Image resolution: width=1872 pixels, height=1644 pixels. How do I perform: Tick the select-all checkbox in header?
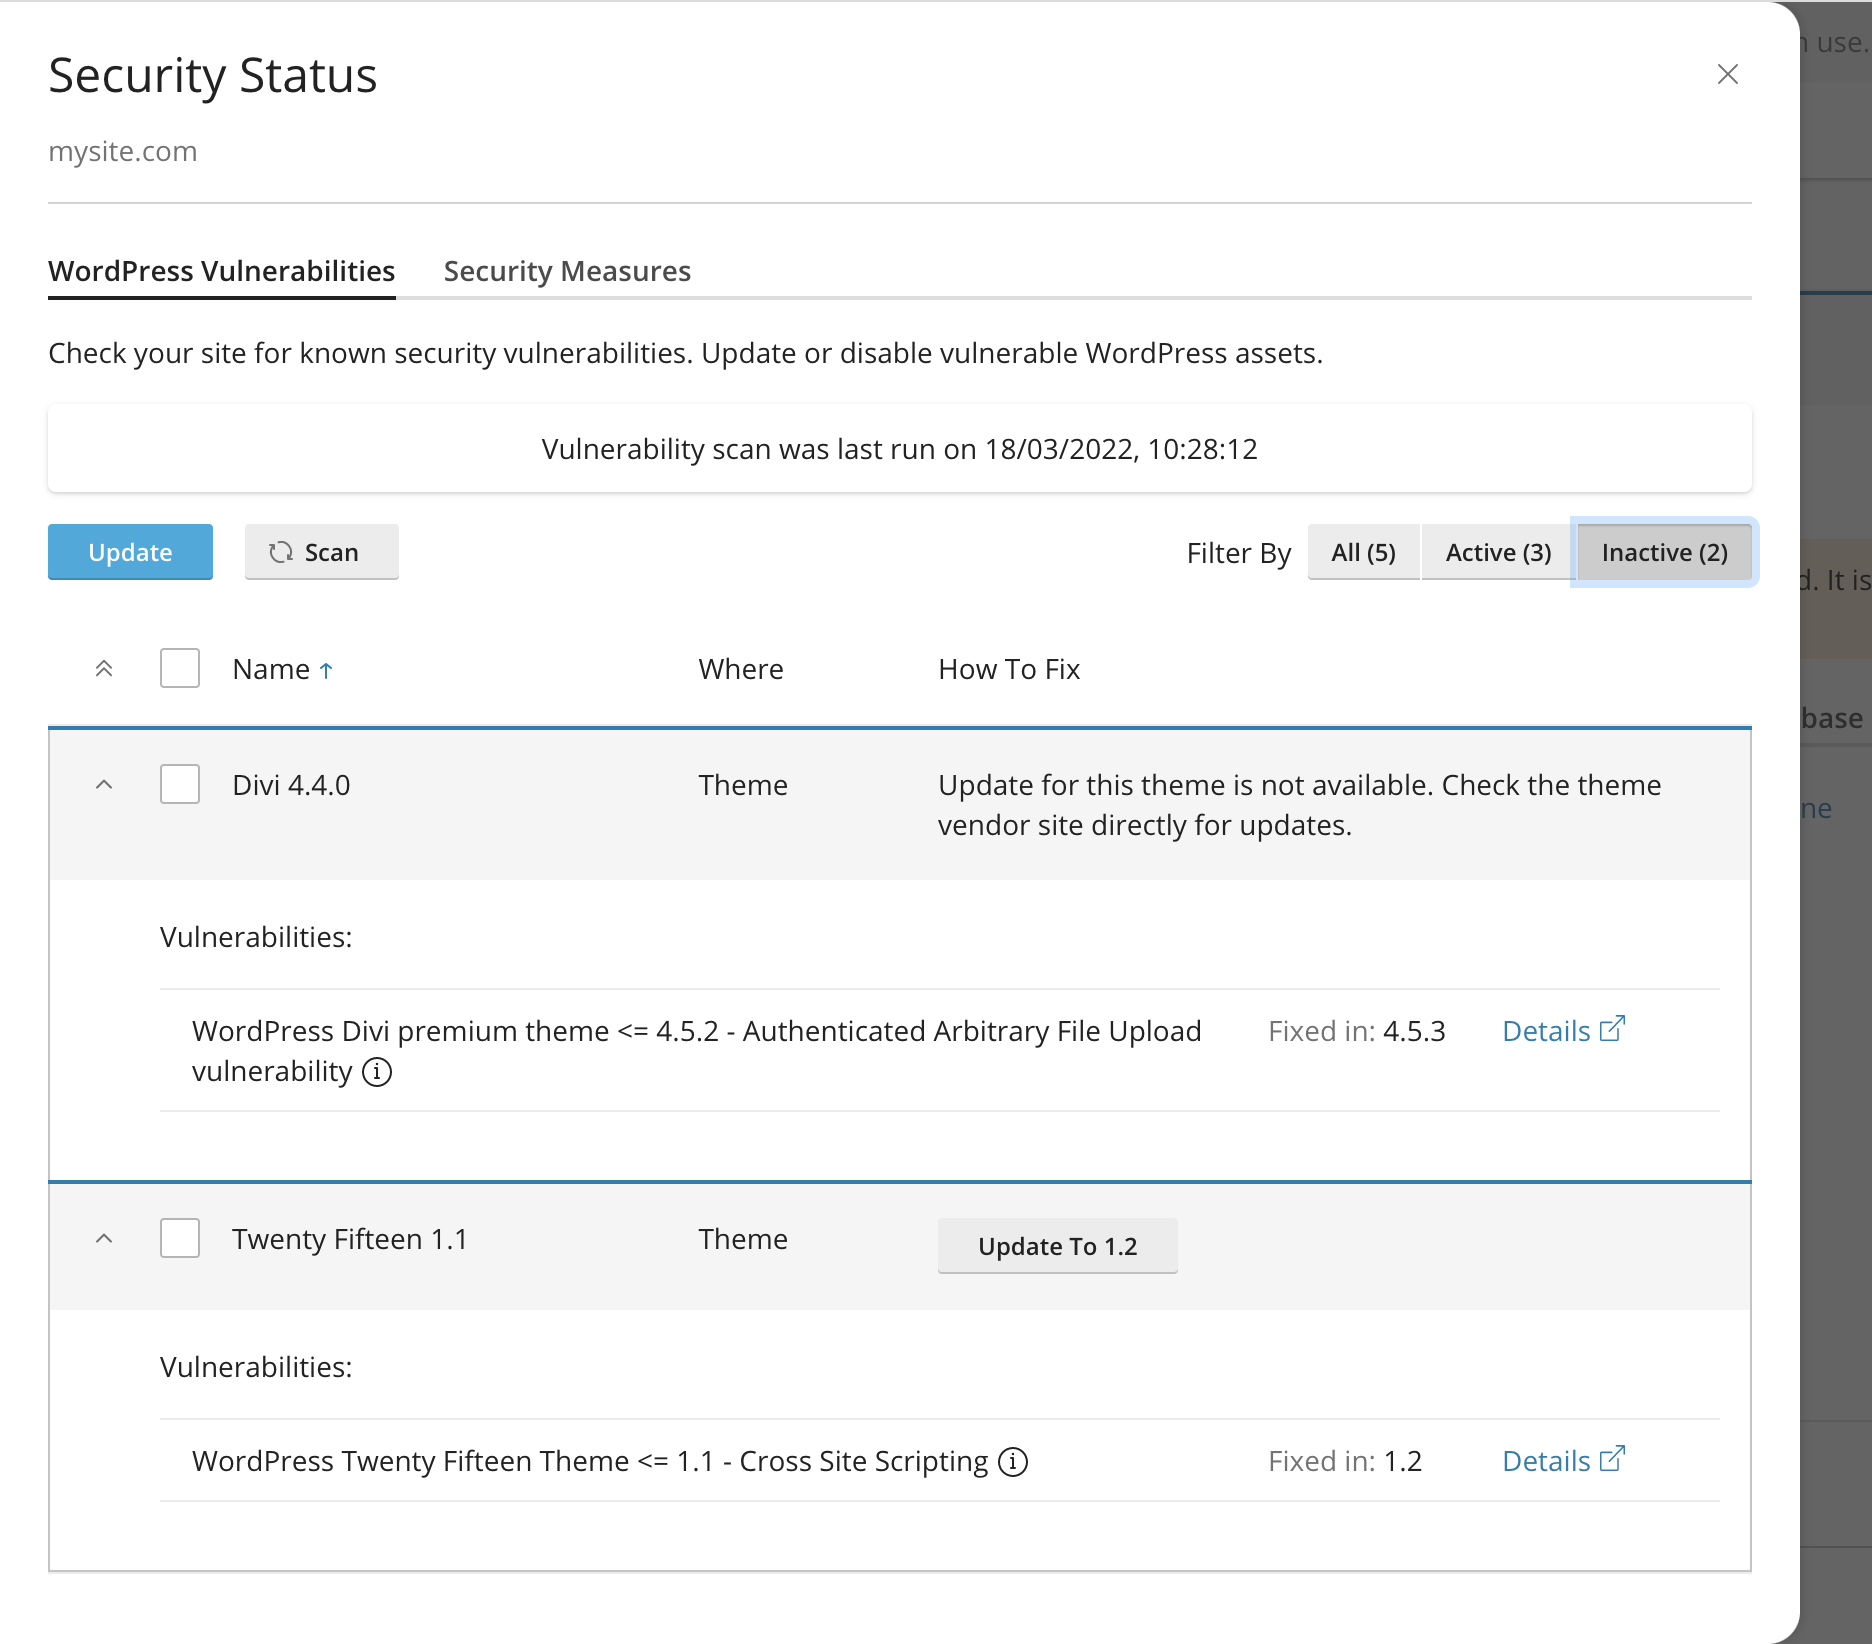pos(180,668)
